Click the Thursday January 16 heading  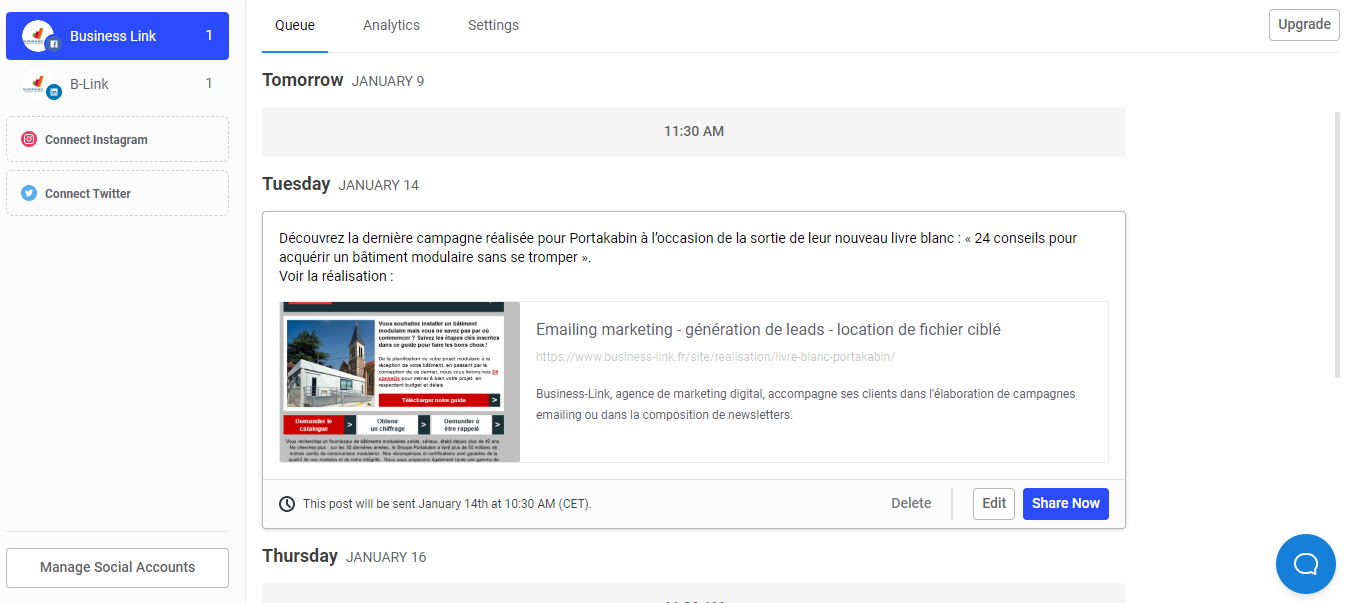pyautogui.click(x=344, y=556)
